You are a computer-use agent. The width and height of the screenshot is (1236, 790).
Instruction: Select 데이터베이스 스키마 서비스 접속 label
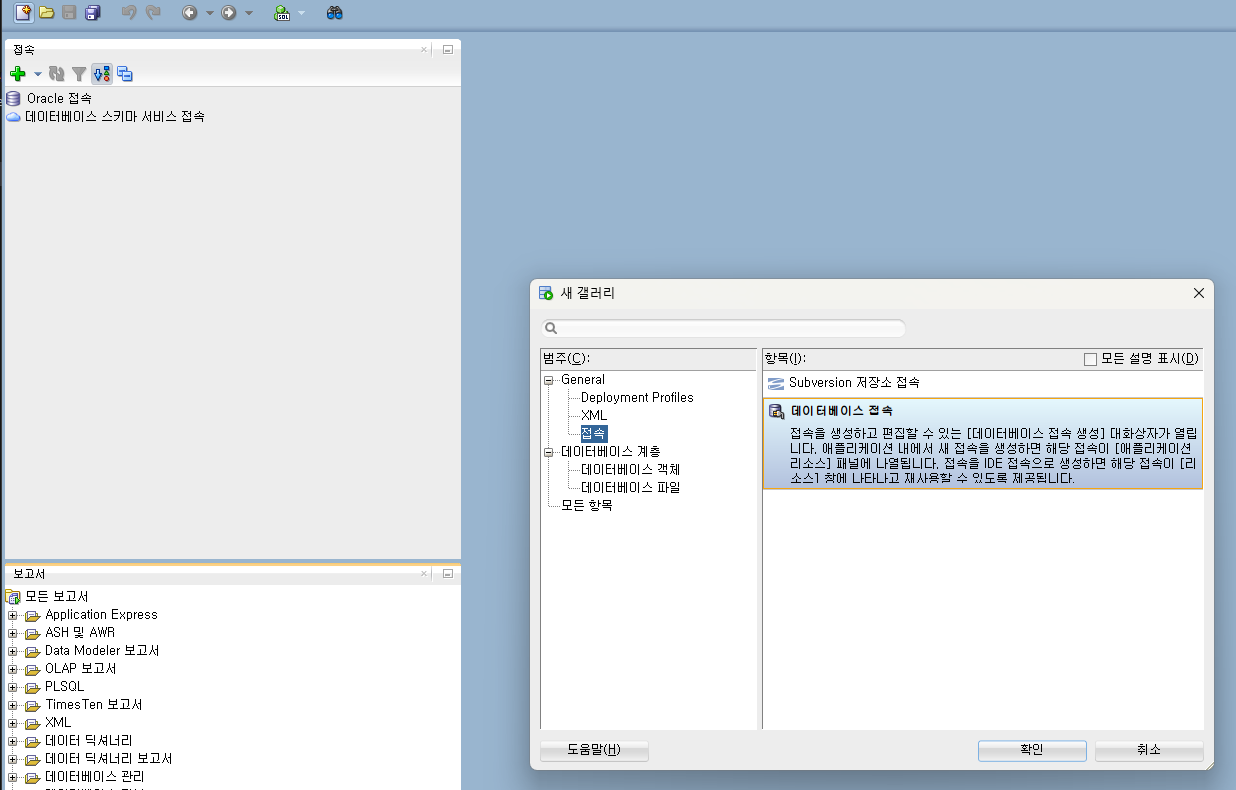[x=115, y=117]
